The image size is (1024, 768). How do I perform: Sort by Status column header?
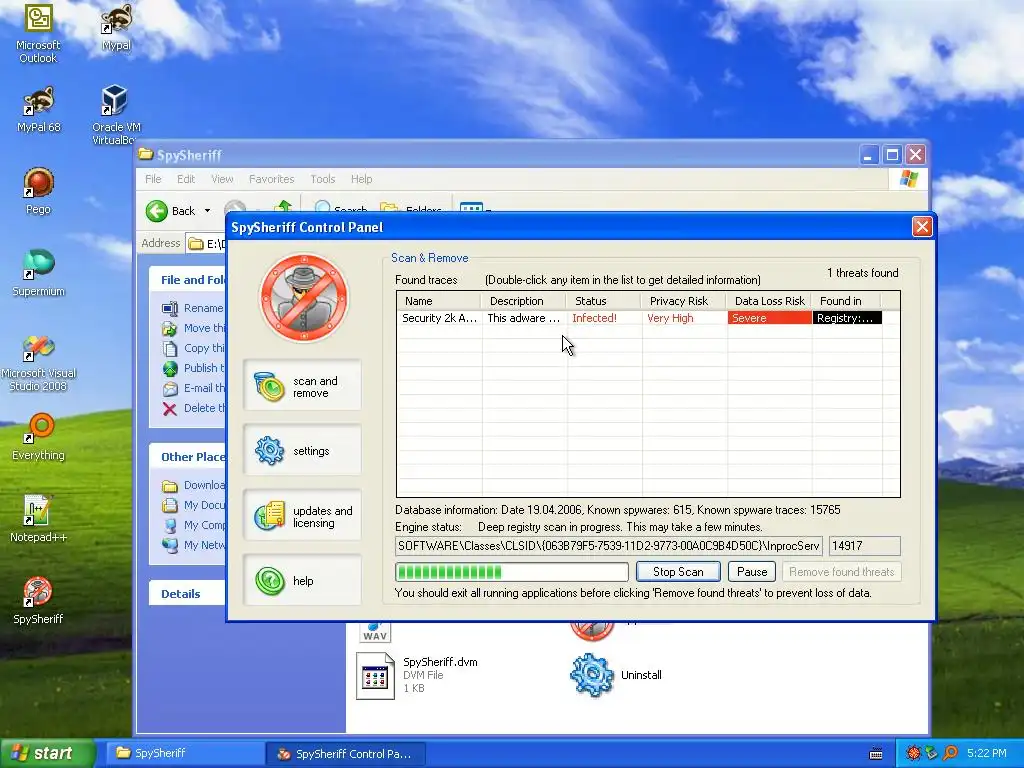604,301
